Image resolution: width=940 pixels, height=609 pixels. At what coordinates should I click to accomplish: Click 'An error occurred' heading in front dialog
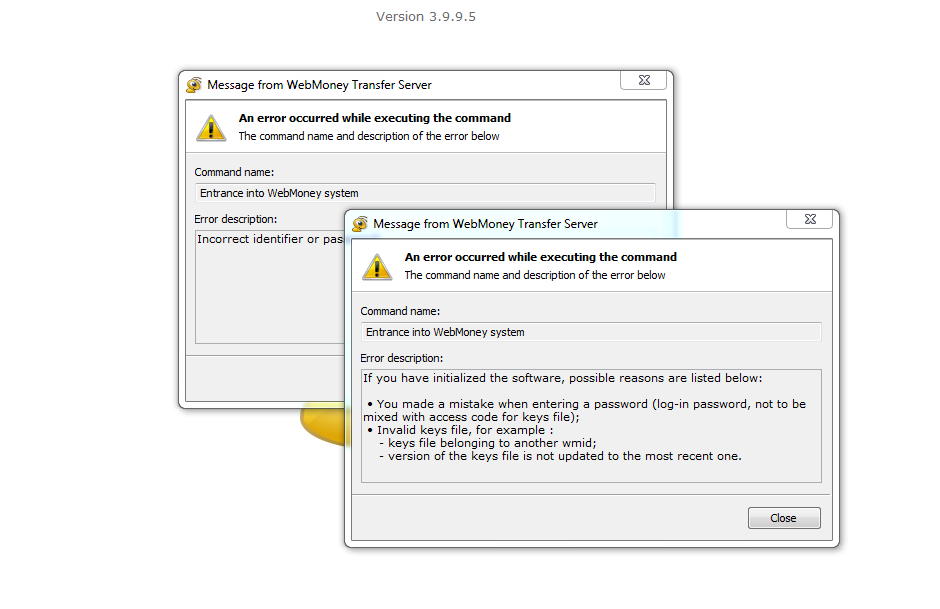(540, 257)
